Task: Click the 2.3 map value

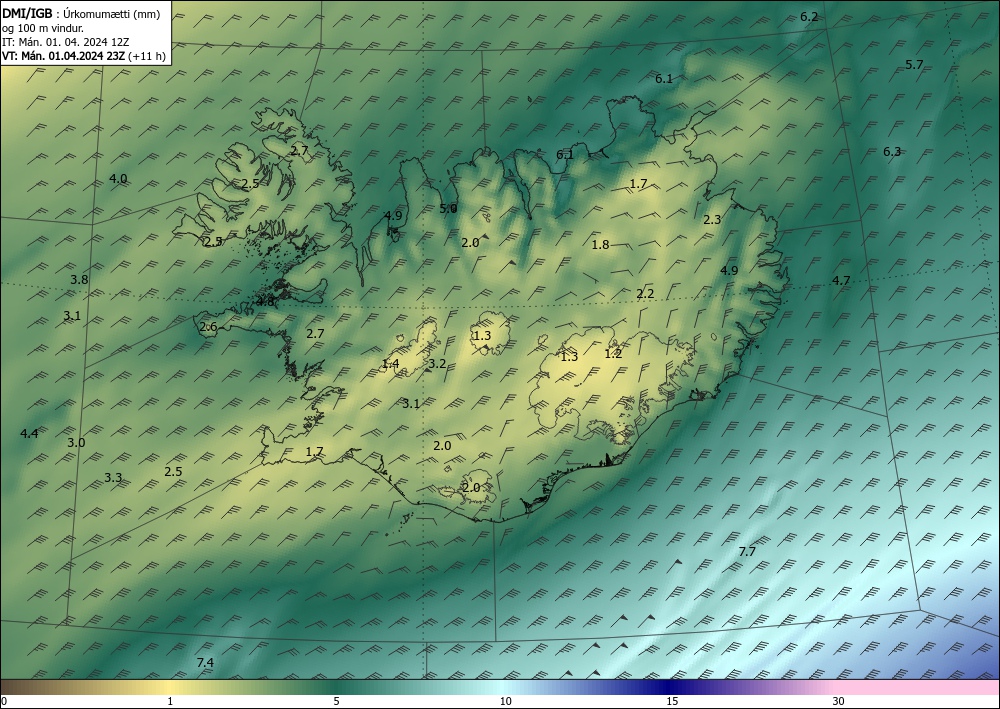Action: (712, 219)
